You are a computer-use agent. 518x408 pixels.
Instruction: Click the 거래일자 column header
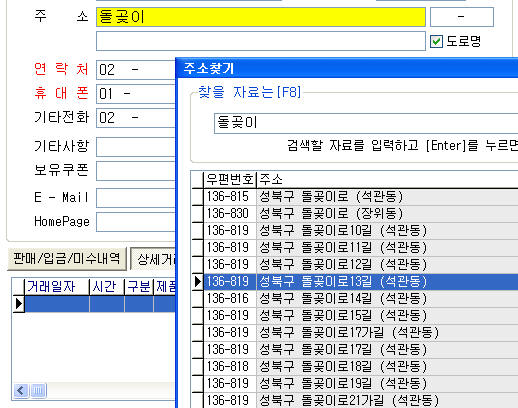[57, 287]
